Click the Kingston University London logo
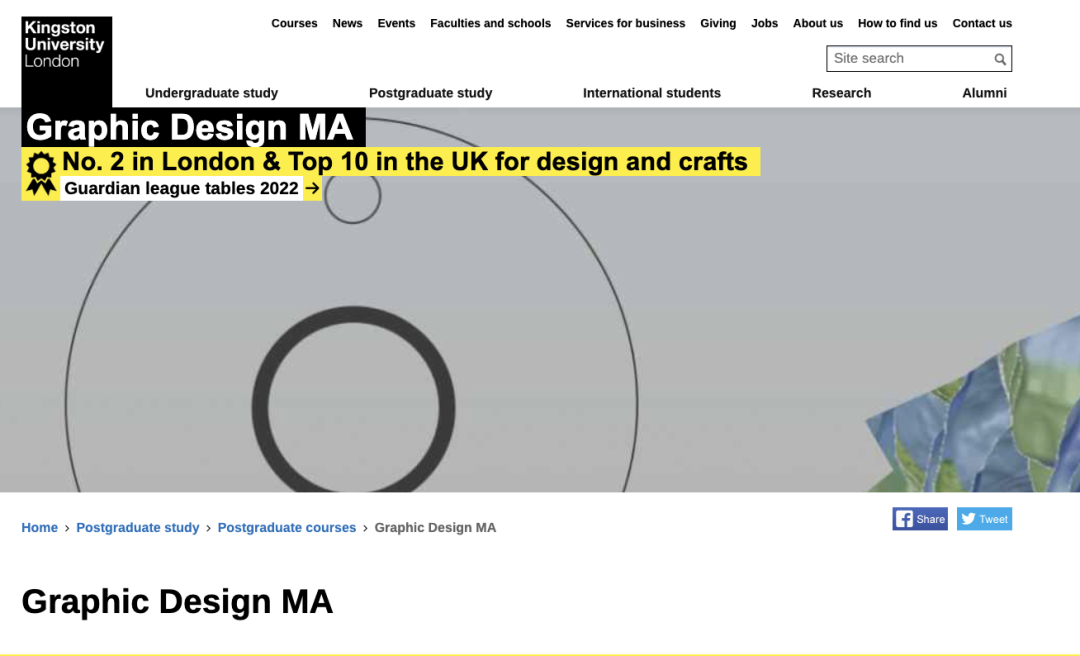This screenshot has width=1080, height=656. point(66,61)
